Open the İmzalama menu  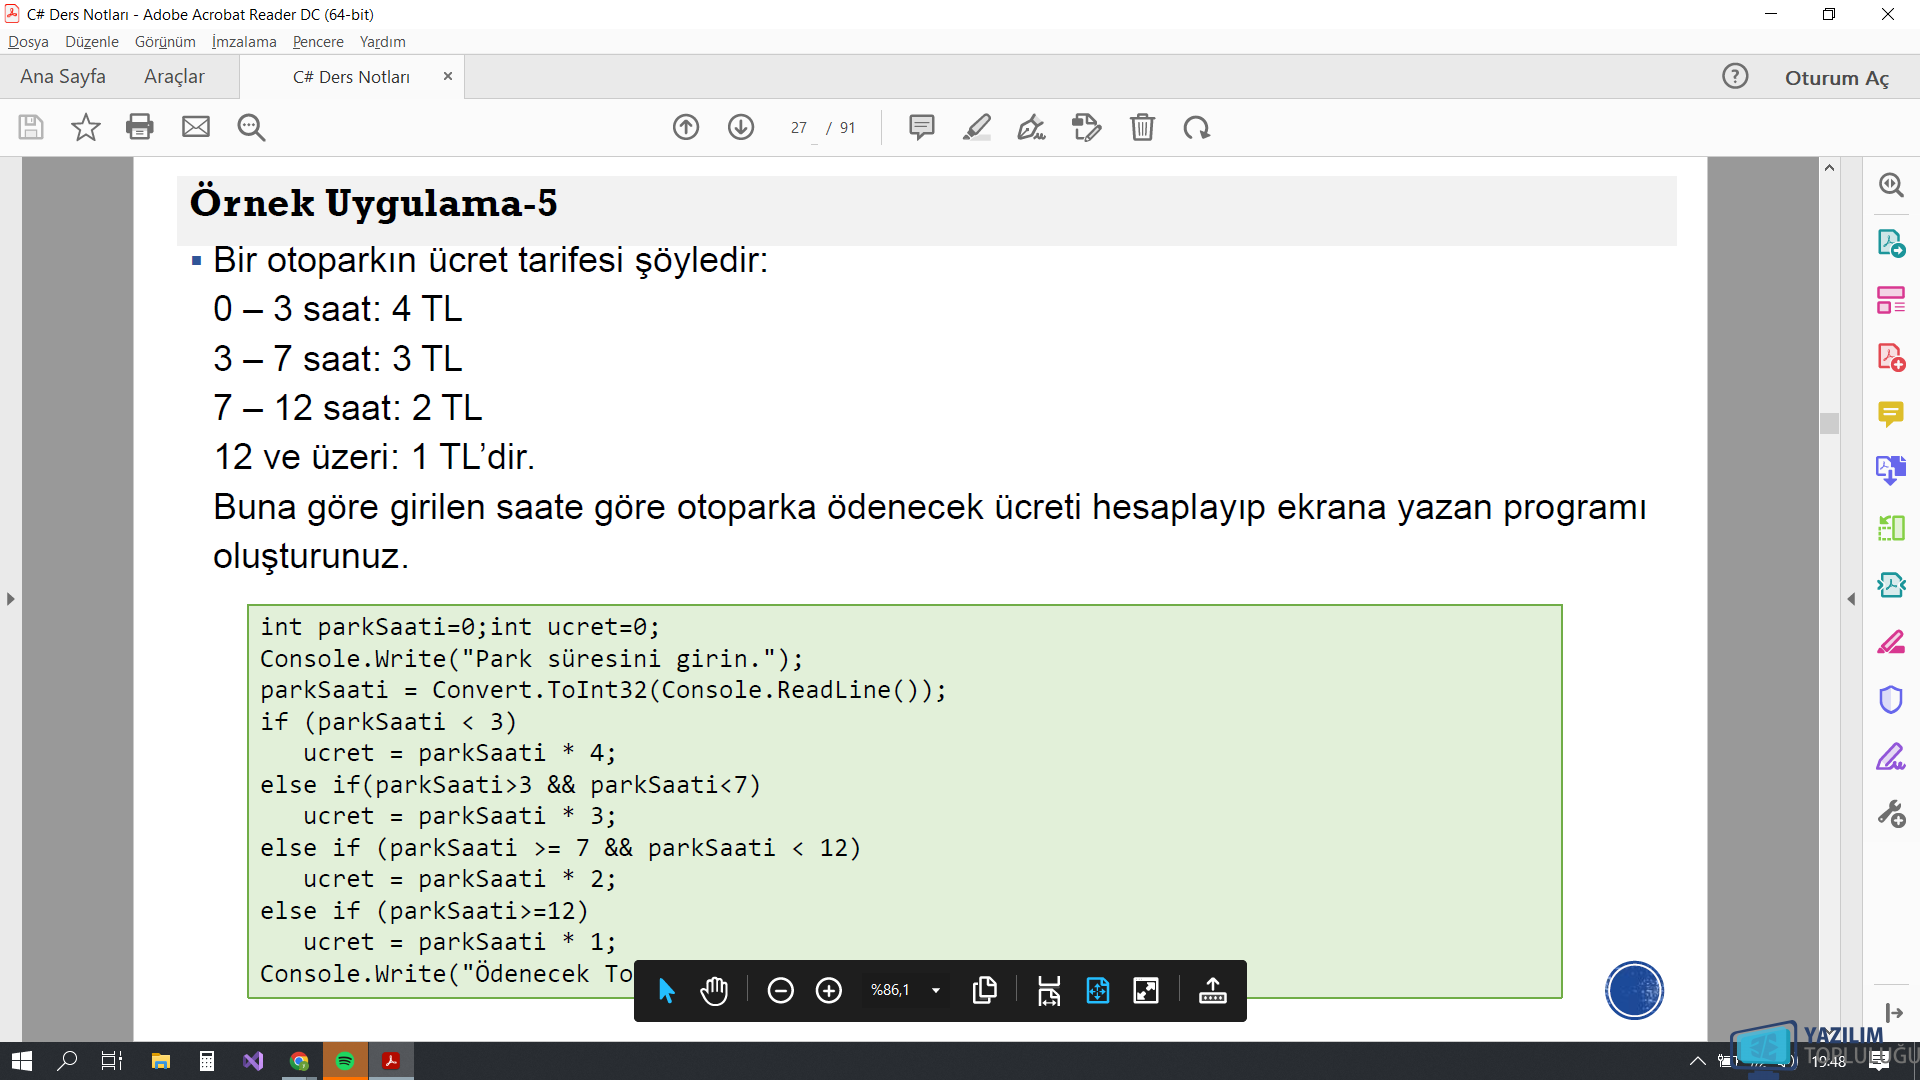(244, 42)
